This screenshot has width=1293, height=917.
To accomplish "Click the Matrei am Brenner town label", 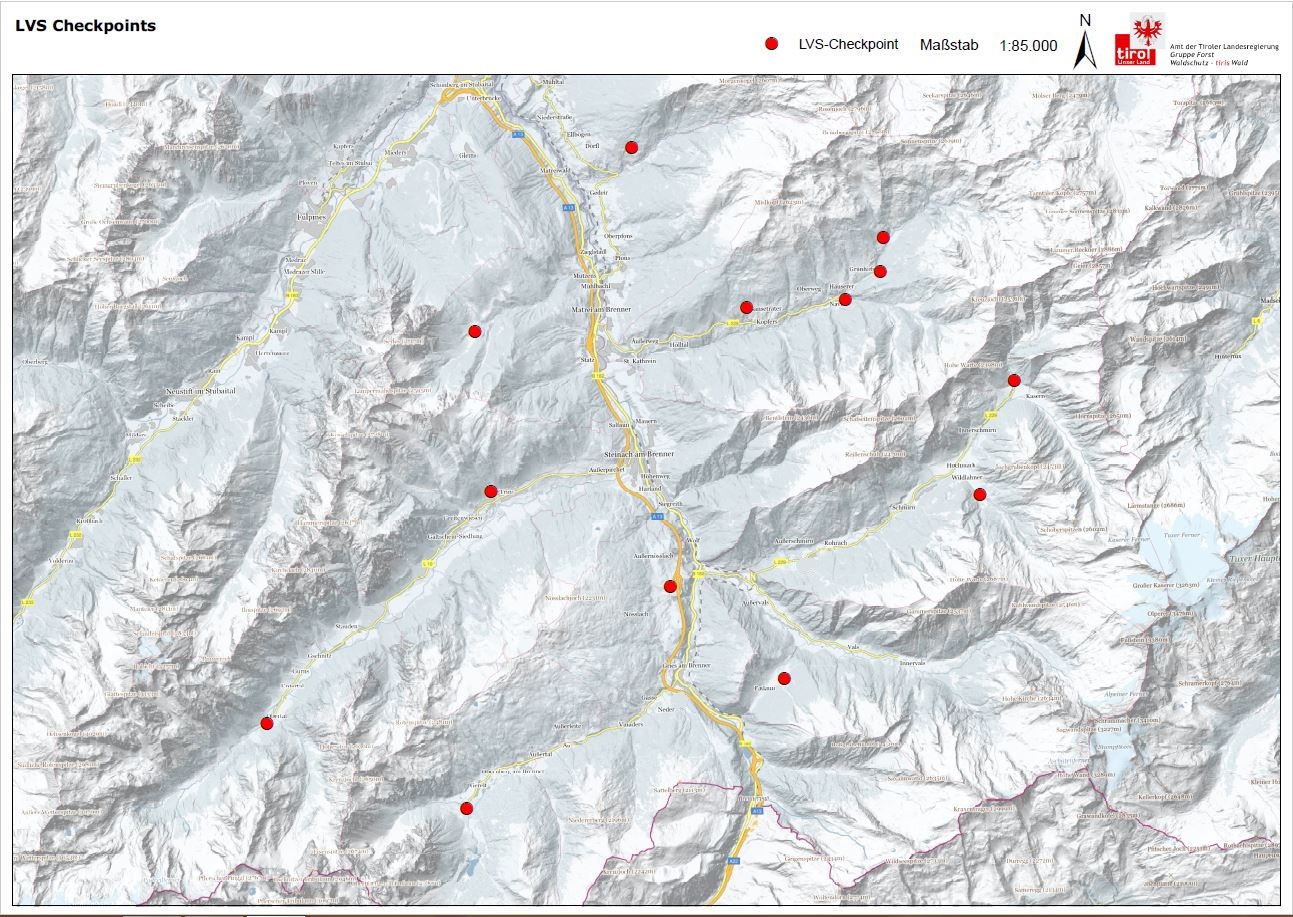I will [x=601, y=310].
